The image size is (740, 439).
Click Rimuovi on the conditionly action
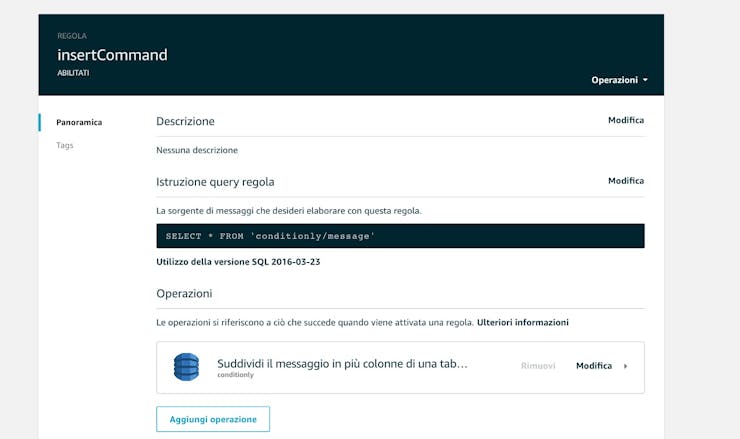tap(538, 366)
